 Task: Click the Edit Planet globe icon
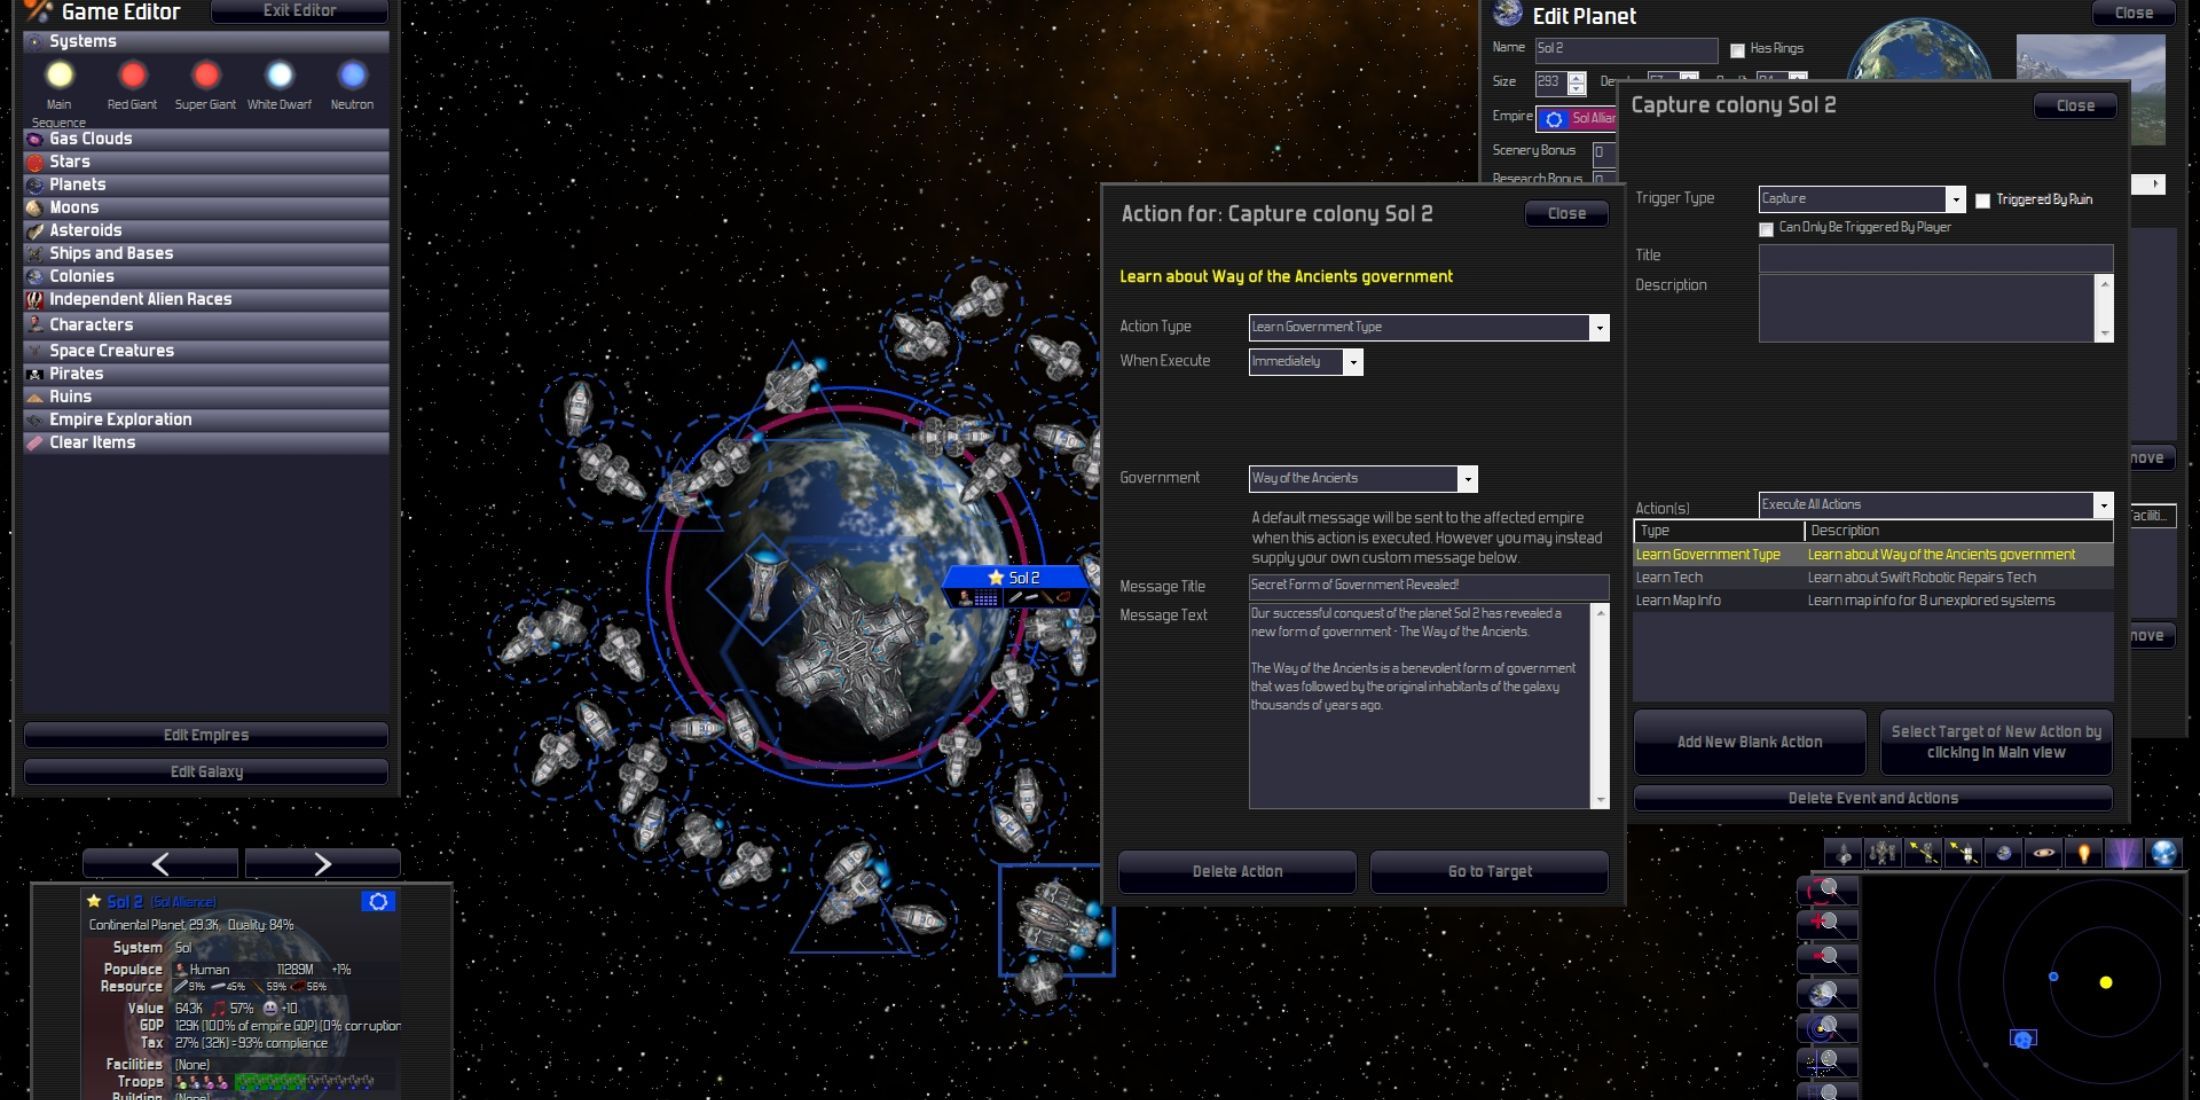point(1508,14)
